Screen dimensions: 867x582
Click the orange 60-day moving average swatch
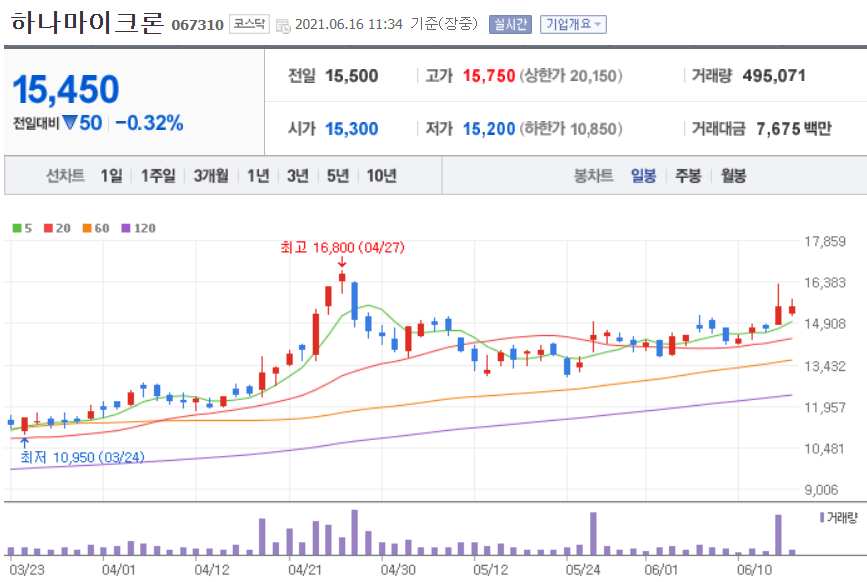click(87, 228)
